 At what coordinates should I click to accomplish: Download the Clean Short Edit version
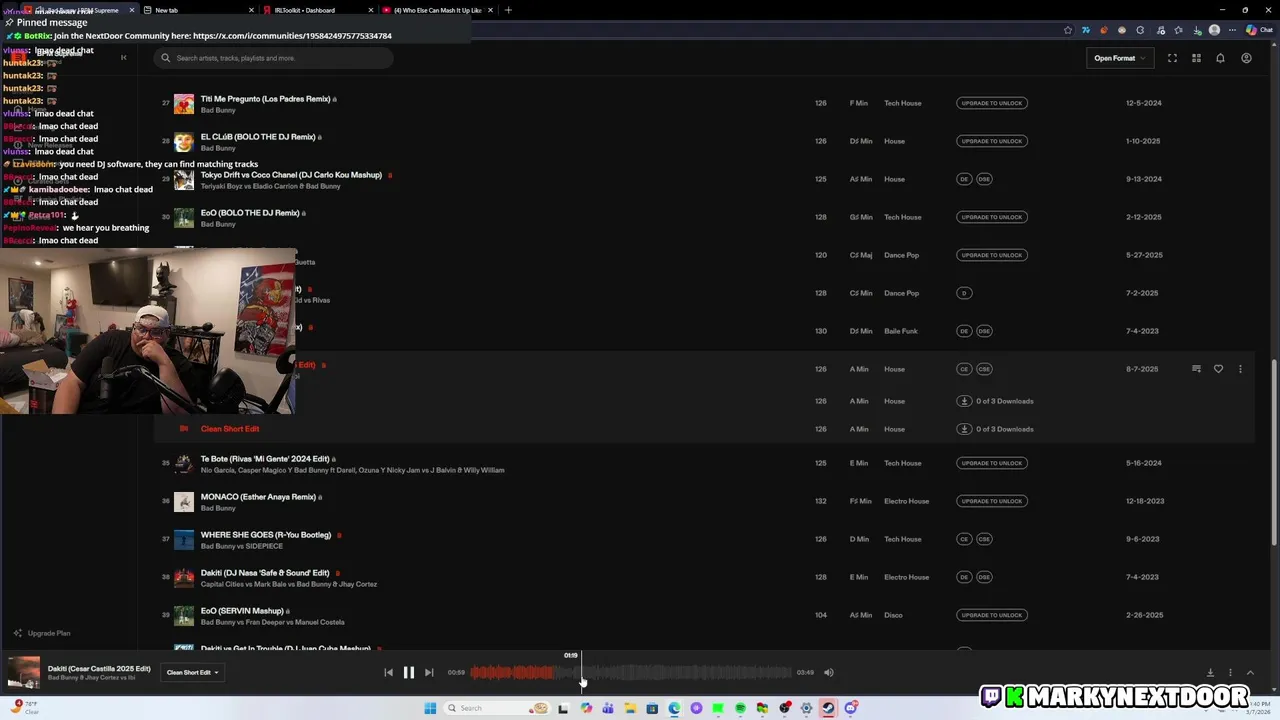pos(964,429)
